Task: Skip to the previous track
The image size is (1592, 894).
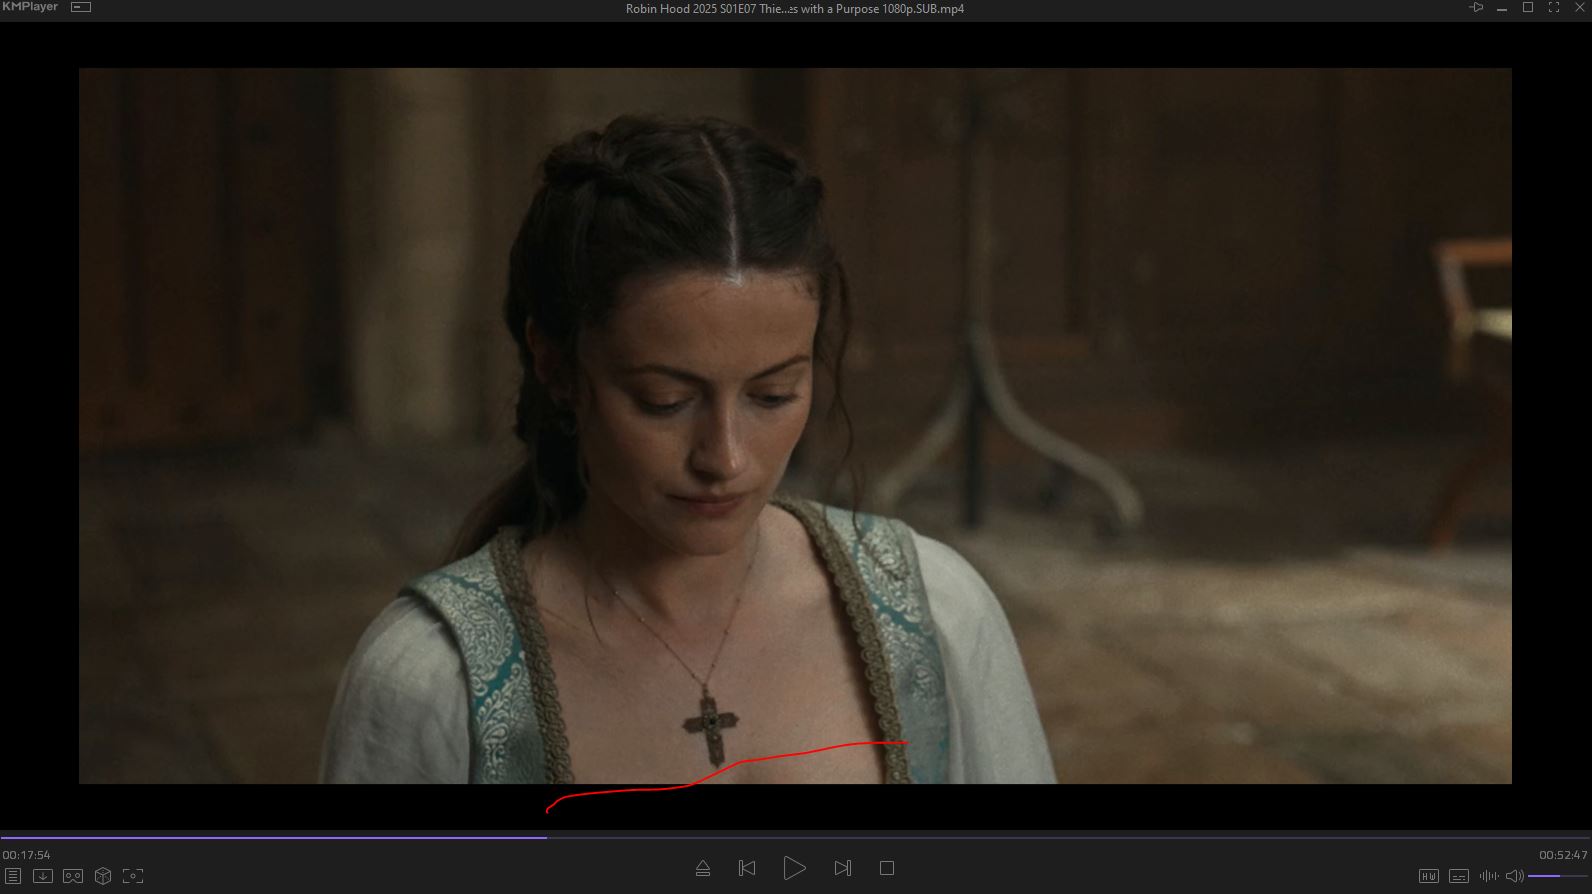Action: [x=747, y=868]
